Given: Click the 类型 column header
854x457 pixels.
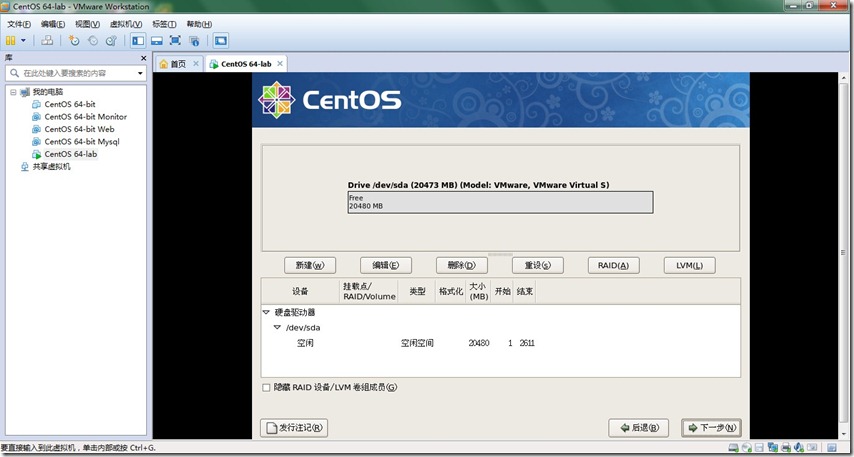Looking at the screenshot, I should [417, 291].
